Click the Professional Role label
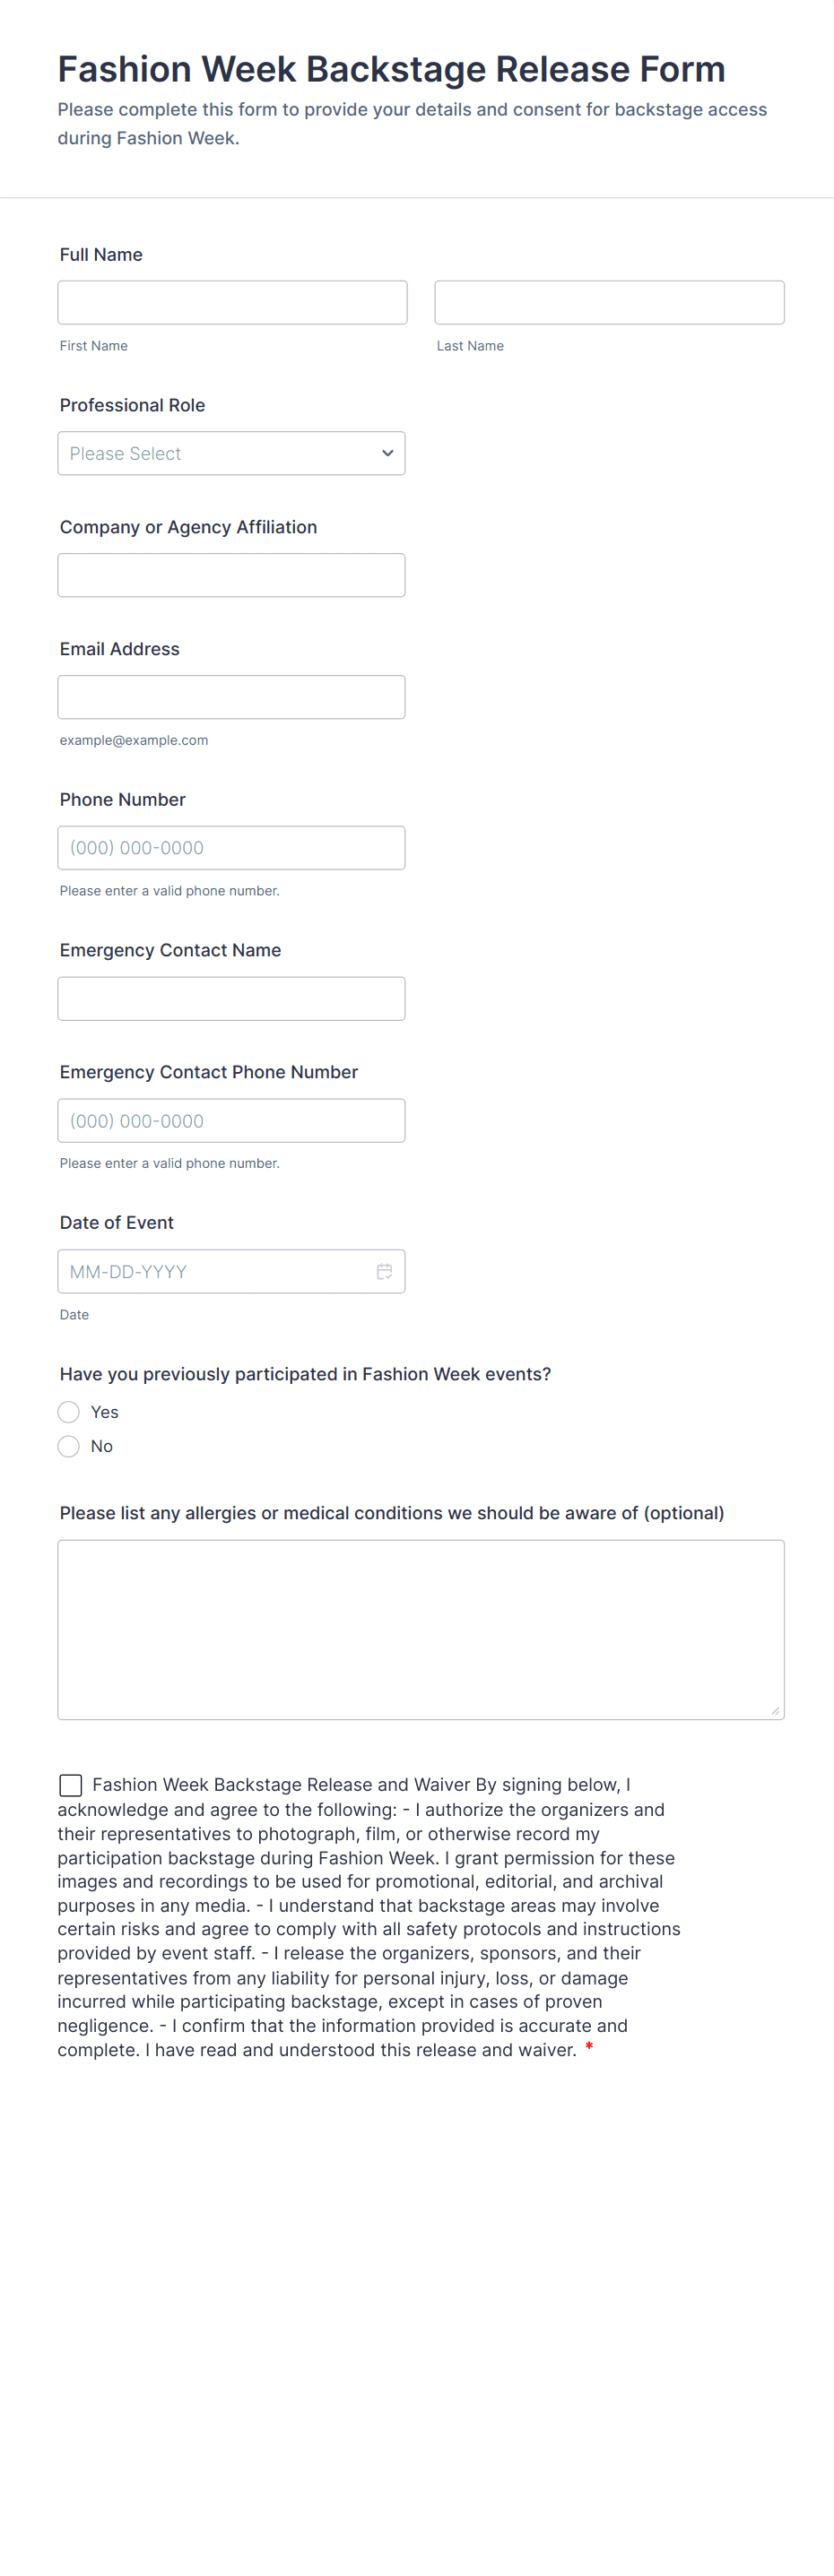Image resolution: width=834 pixels, height=2576 pixels. [x=132, y=405]
